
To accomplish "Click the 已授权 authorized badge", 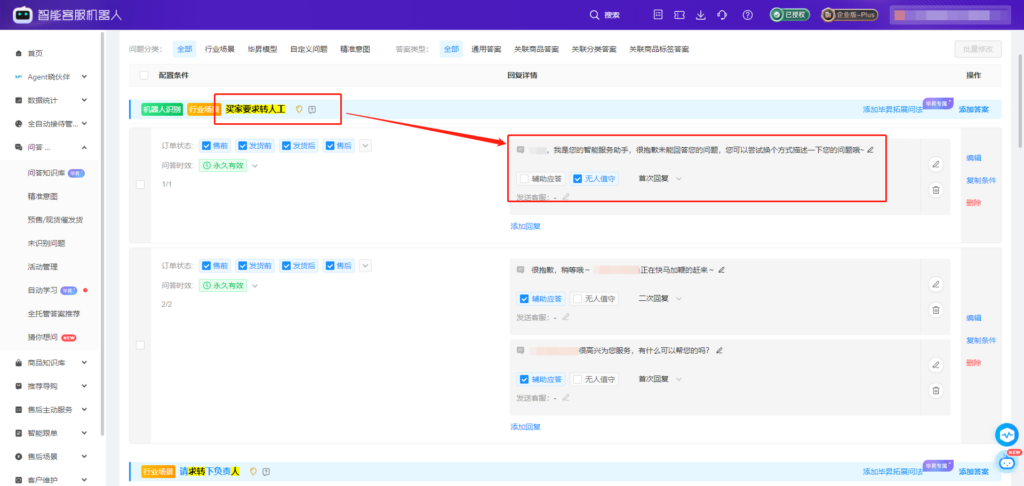I will pos(790,15).
